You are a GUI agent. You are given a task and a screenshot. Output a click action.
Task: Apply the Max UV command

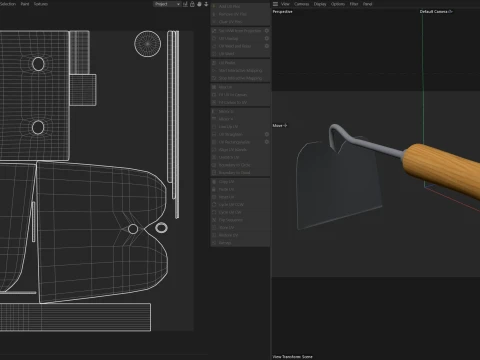click(240, 87)
